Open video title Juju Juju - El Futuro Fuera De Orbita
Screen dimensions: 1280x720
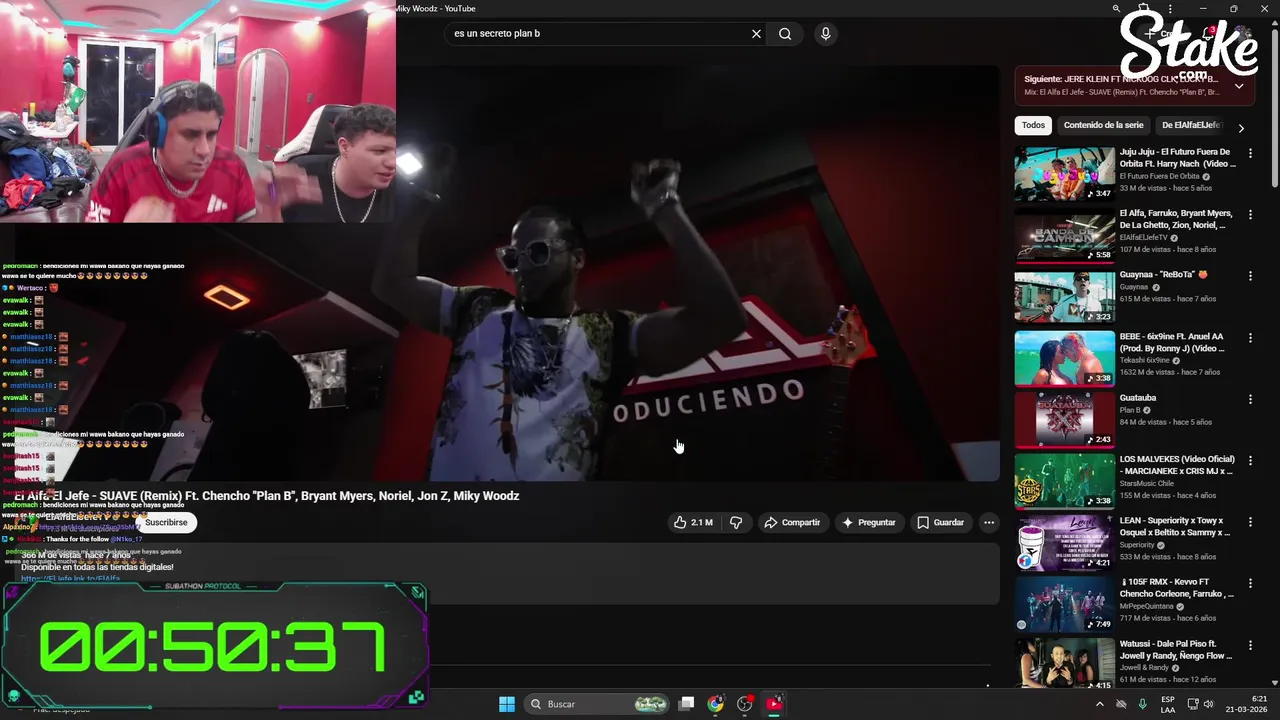[x=1177, y=158]
